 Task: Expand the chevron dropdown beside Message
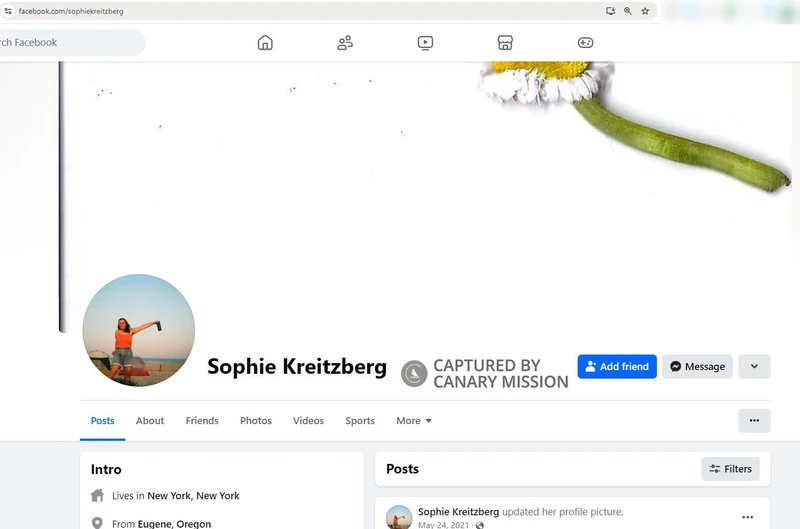point(754,366)
